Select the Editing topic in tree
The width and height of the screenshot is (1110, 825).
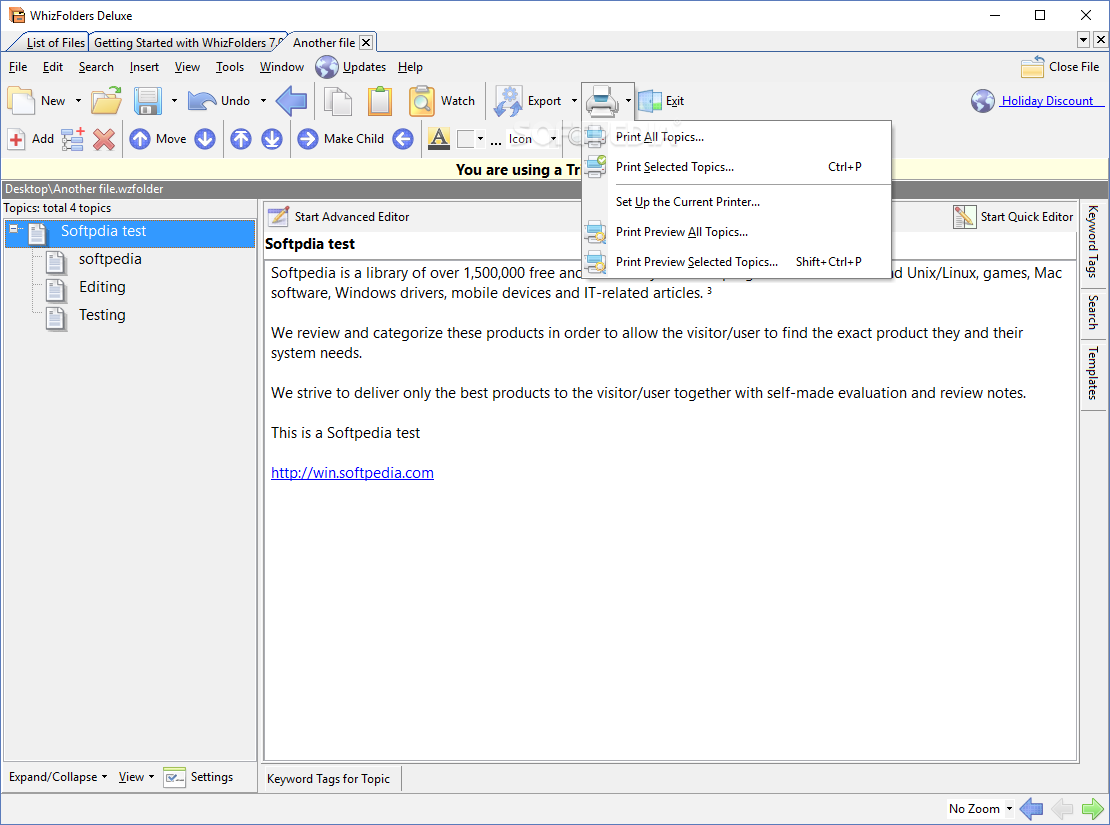(x=102, y=287)
